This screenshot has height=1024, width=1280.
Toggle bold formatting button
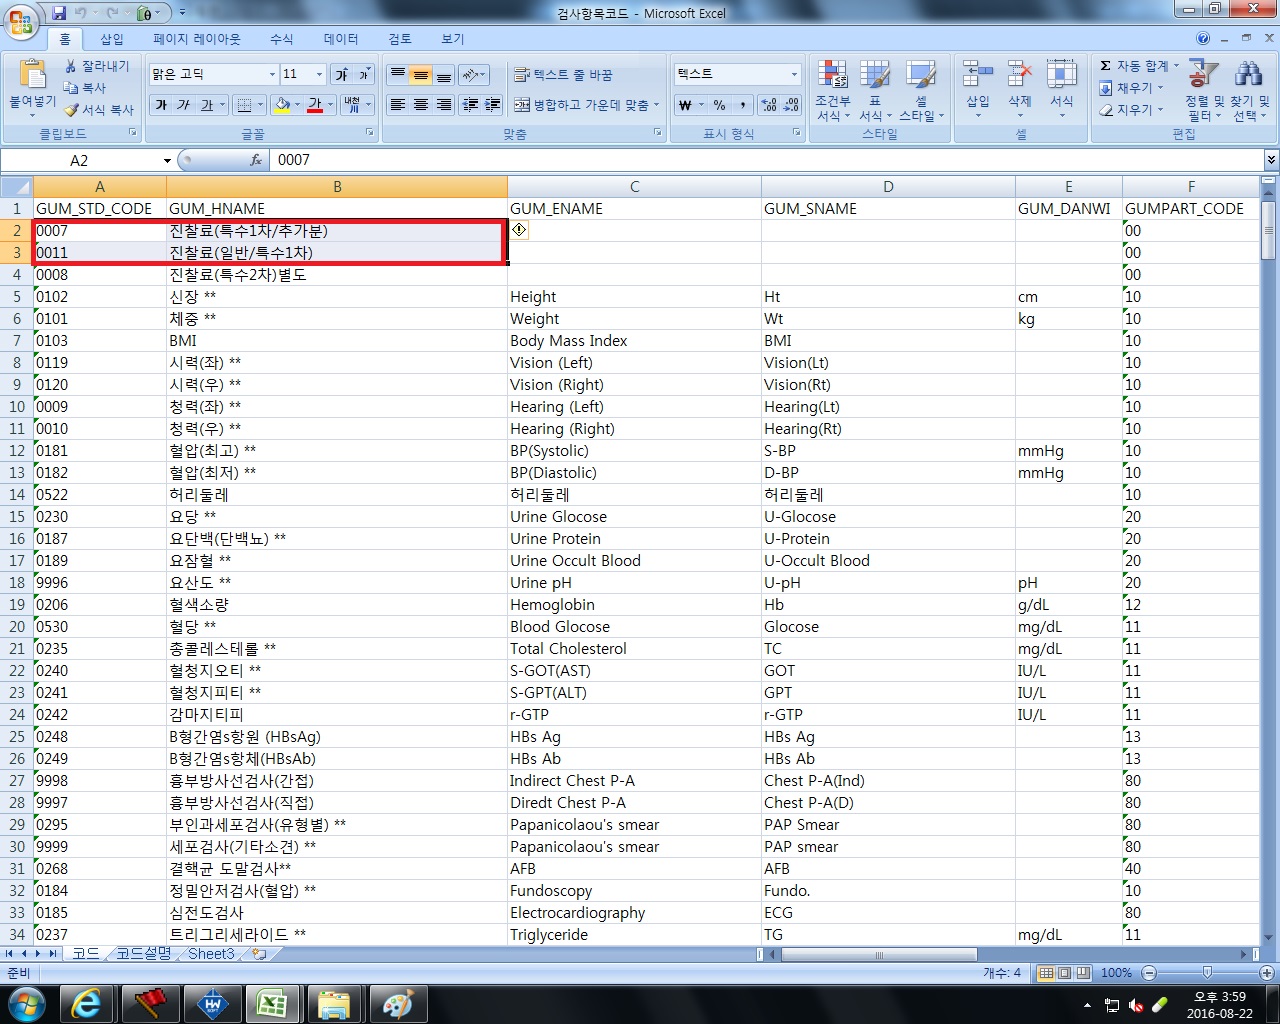click(x=162, y=105)
